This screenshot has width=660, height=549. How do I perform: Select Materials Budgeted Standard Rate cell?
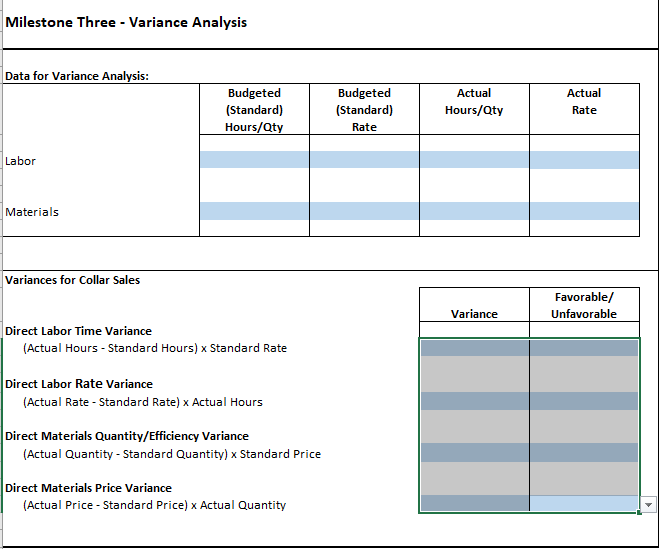pyautogui.click(x=364, y=211)
